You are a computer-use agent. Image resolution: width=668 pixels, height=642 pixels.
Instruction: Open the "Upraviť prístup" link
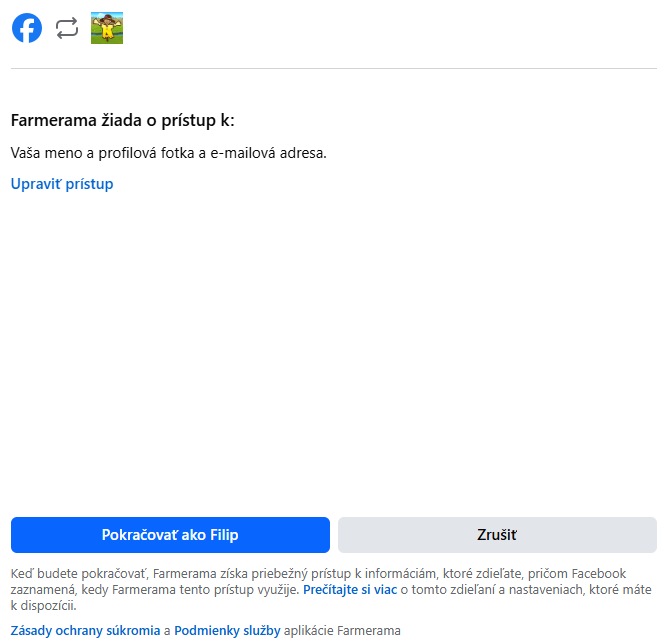pos(62,184)
